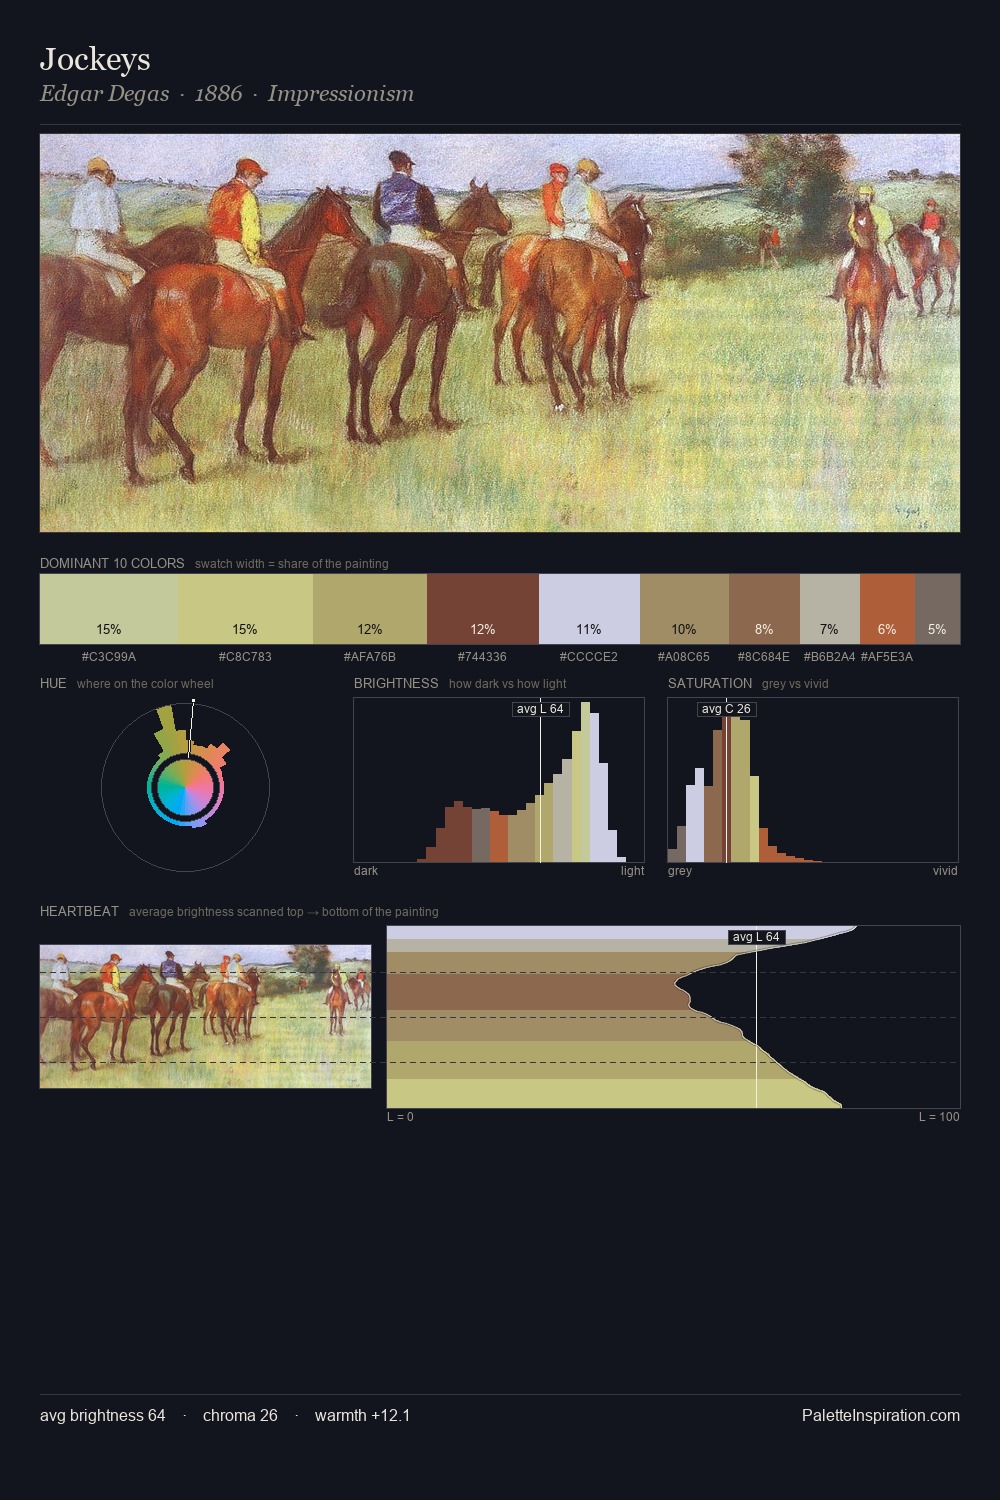The width and height of the screenshot is (1000, 1500).
Task: Click "where on the color wheel" caption
Action: 145,684
